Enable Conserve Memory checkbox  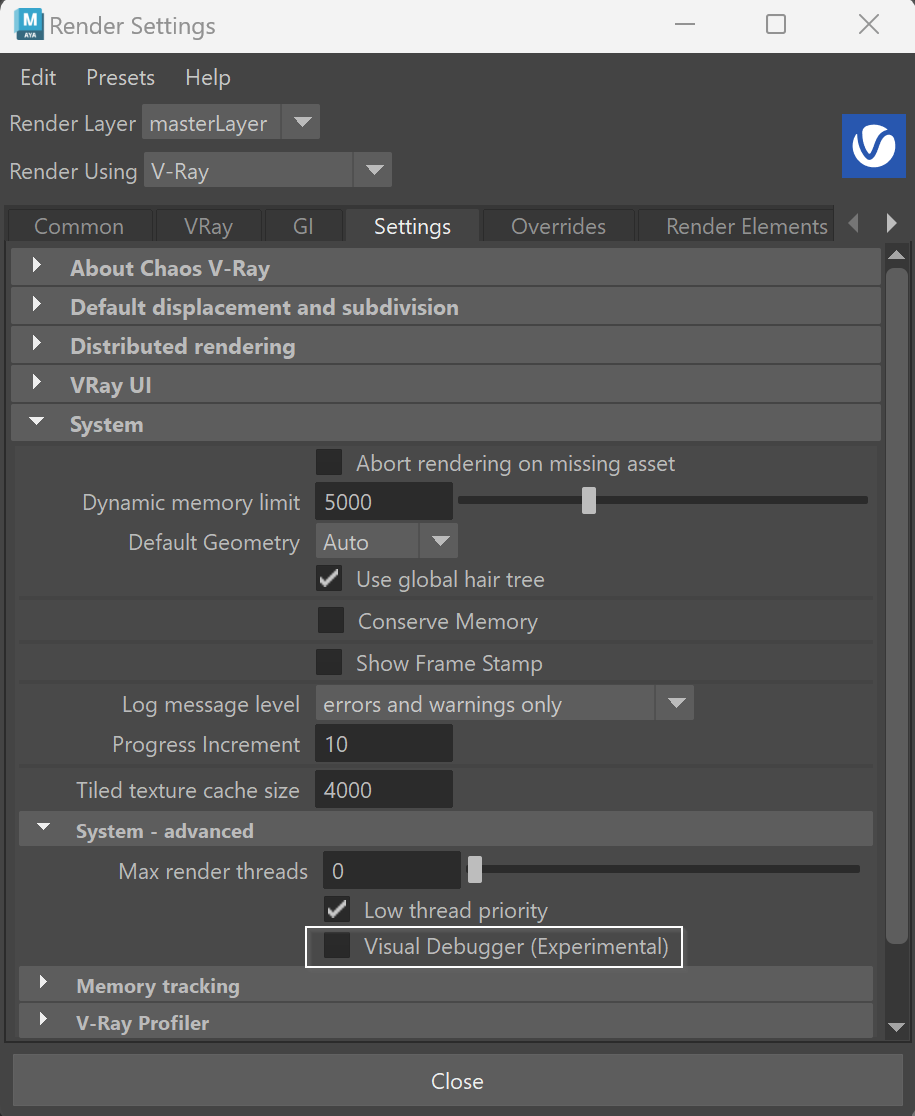point(331,620)
